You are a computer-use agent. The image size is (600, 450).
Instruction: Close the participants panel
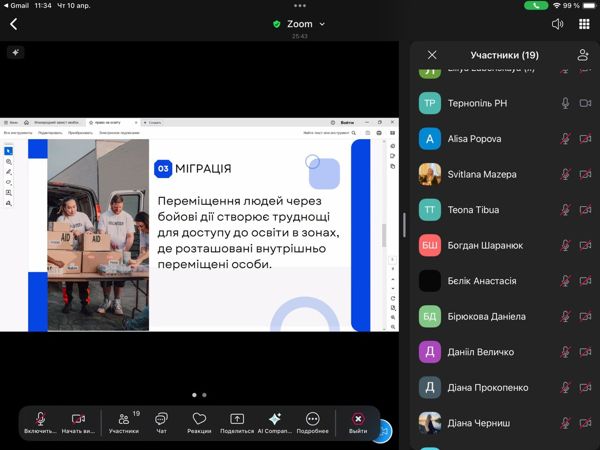[x=432, y=55]
